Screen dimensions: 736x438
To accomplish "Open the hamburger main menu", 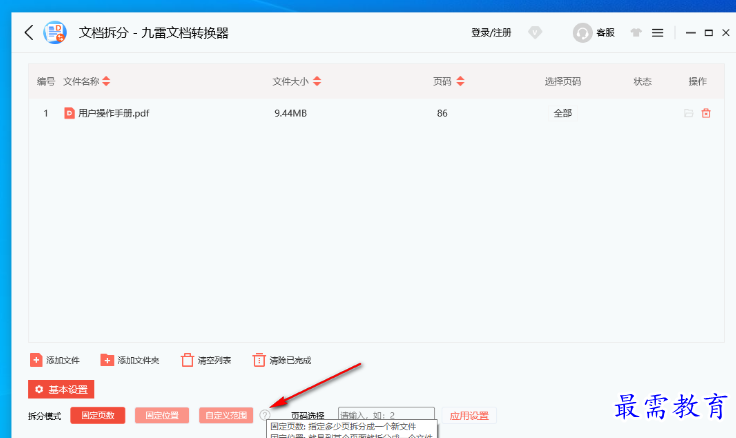I will [657, 32].
